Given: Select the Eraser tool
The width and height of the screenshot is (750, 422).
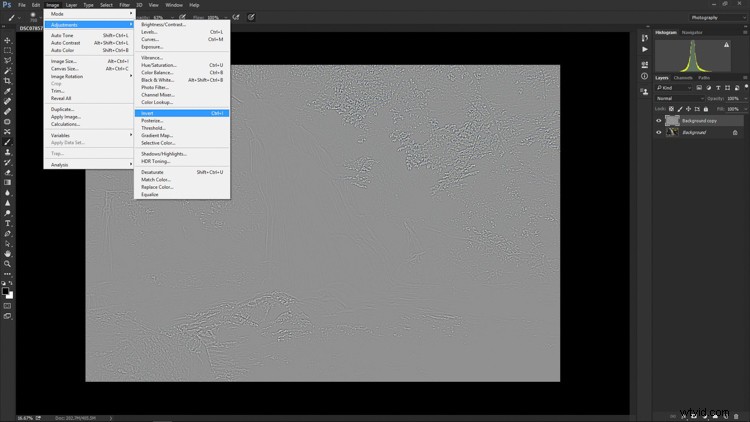Looking at the screenshot, I should coord(8,172).
